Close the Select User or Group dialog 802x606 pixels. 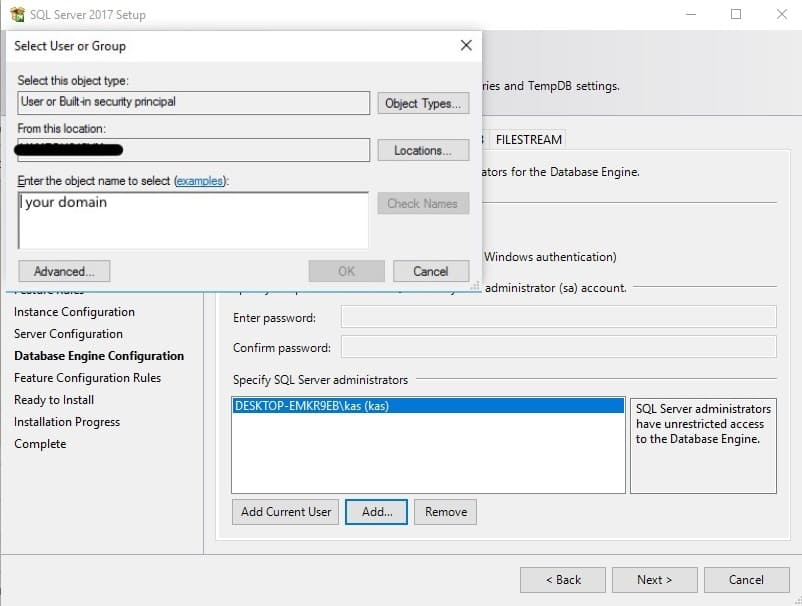[x=465, y=45]
